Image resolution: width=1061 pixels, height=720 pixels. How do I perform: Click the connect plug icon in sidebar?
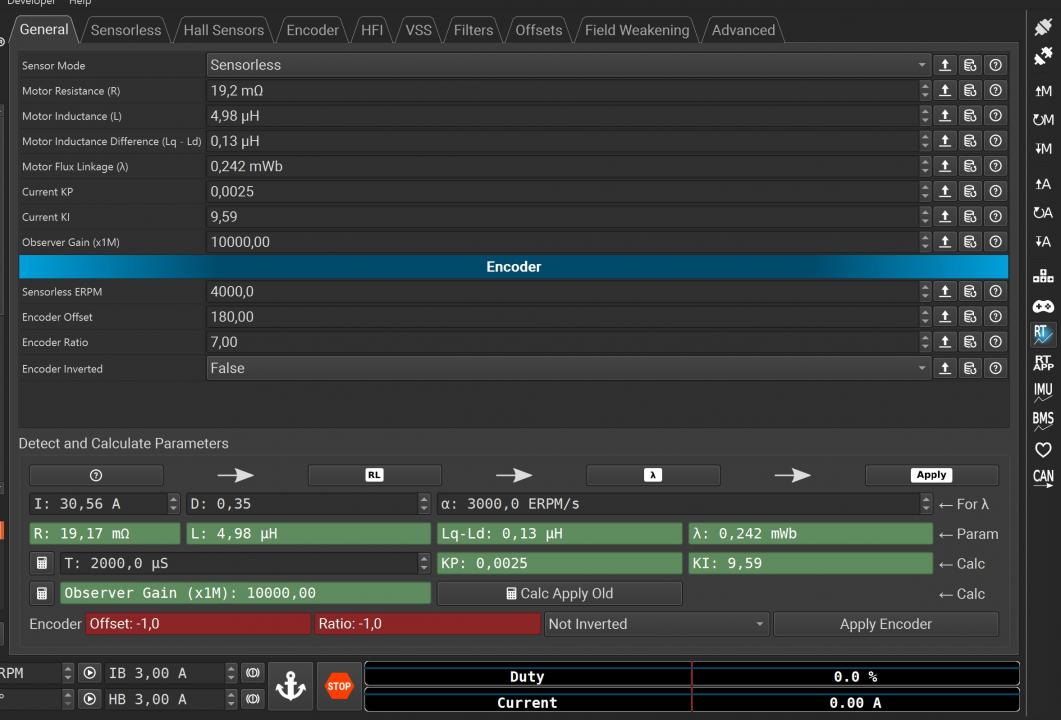pos(1043,28)
